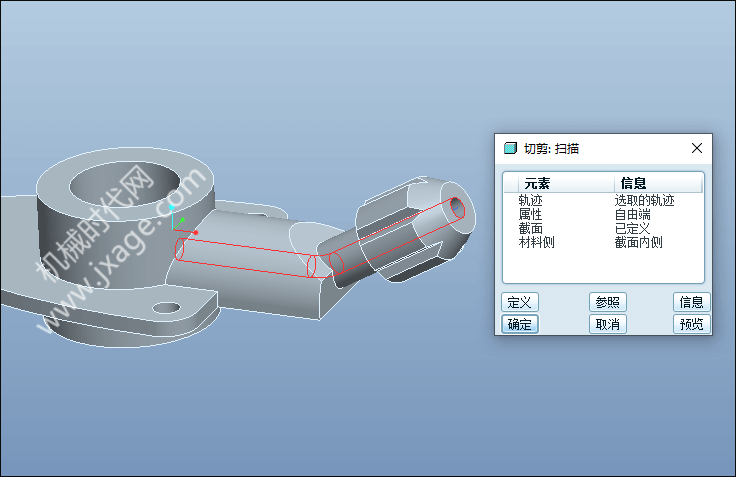The width and height of the screenshot is (736, 477).
Task: Click the 截面内侧 info value
Action: tap(638, 243)
